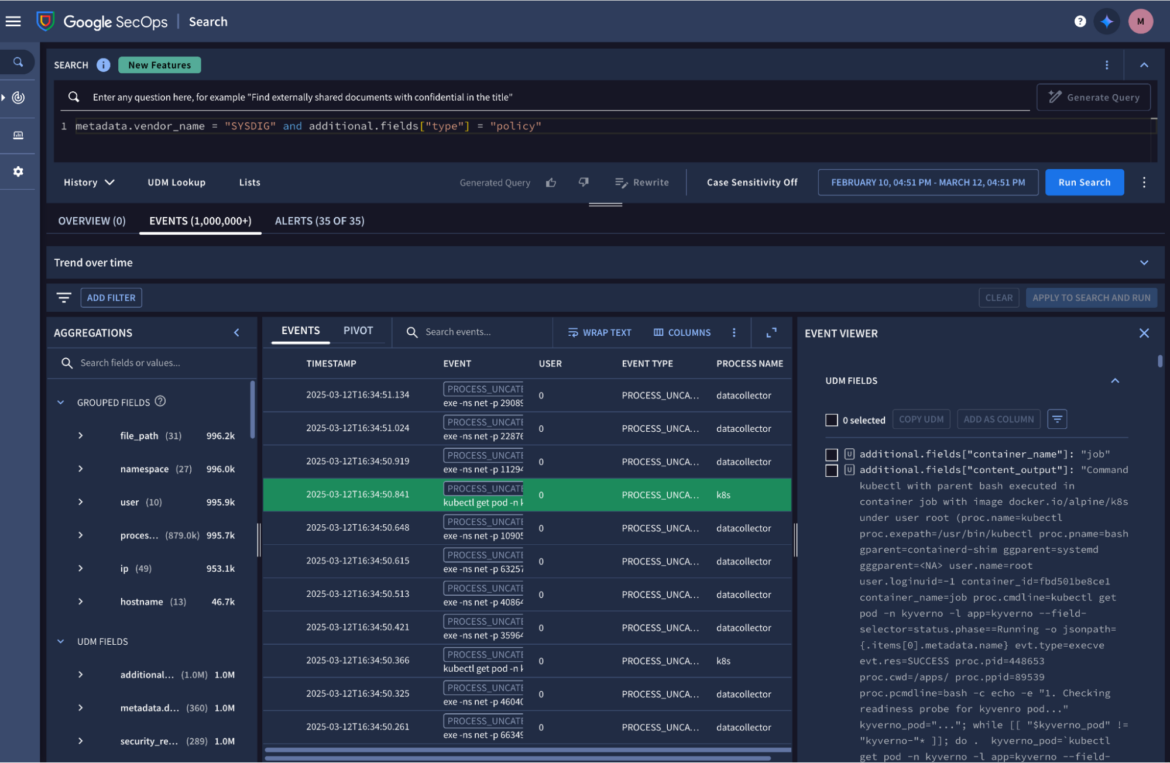This screenshot has width=1170, height=763.
Task: Open the radar detection icon in sidebar
Action: point(18,98)
